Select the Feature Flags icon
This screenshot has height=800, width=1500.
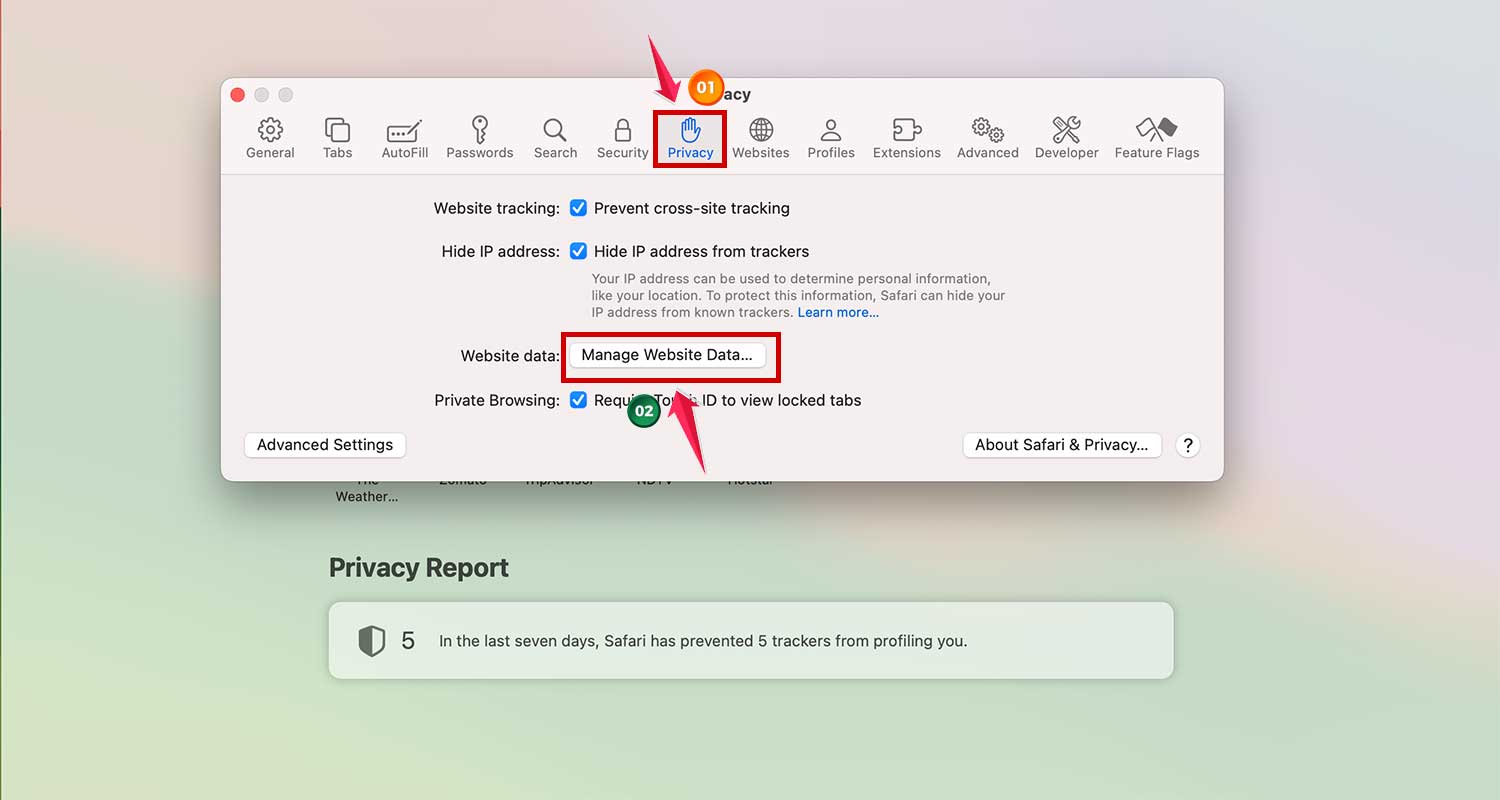[x=1157, y=138]
